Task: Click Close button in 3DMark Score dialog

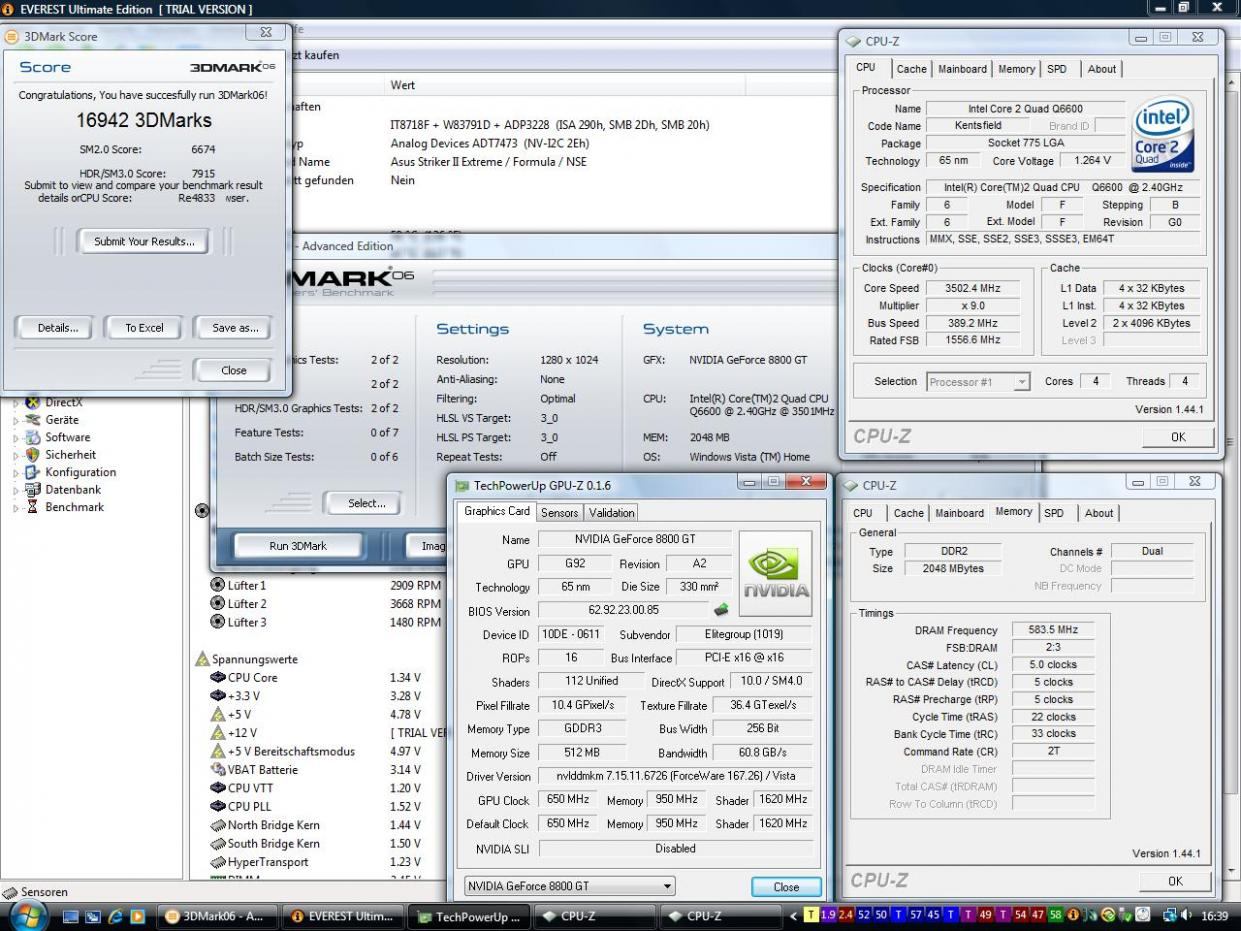Action: (x=233, y=370)
